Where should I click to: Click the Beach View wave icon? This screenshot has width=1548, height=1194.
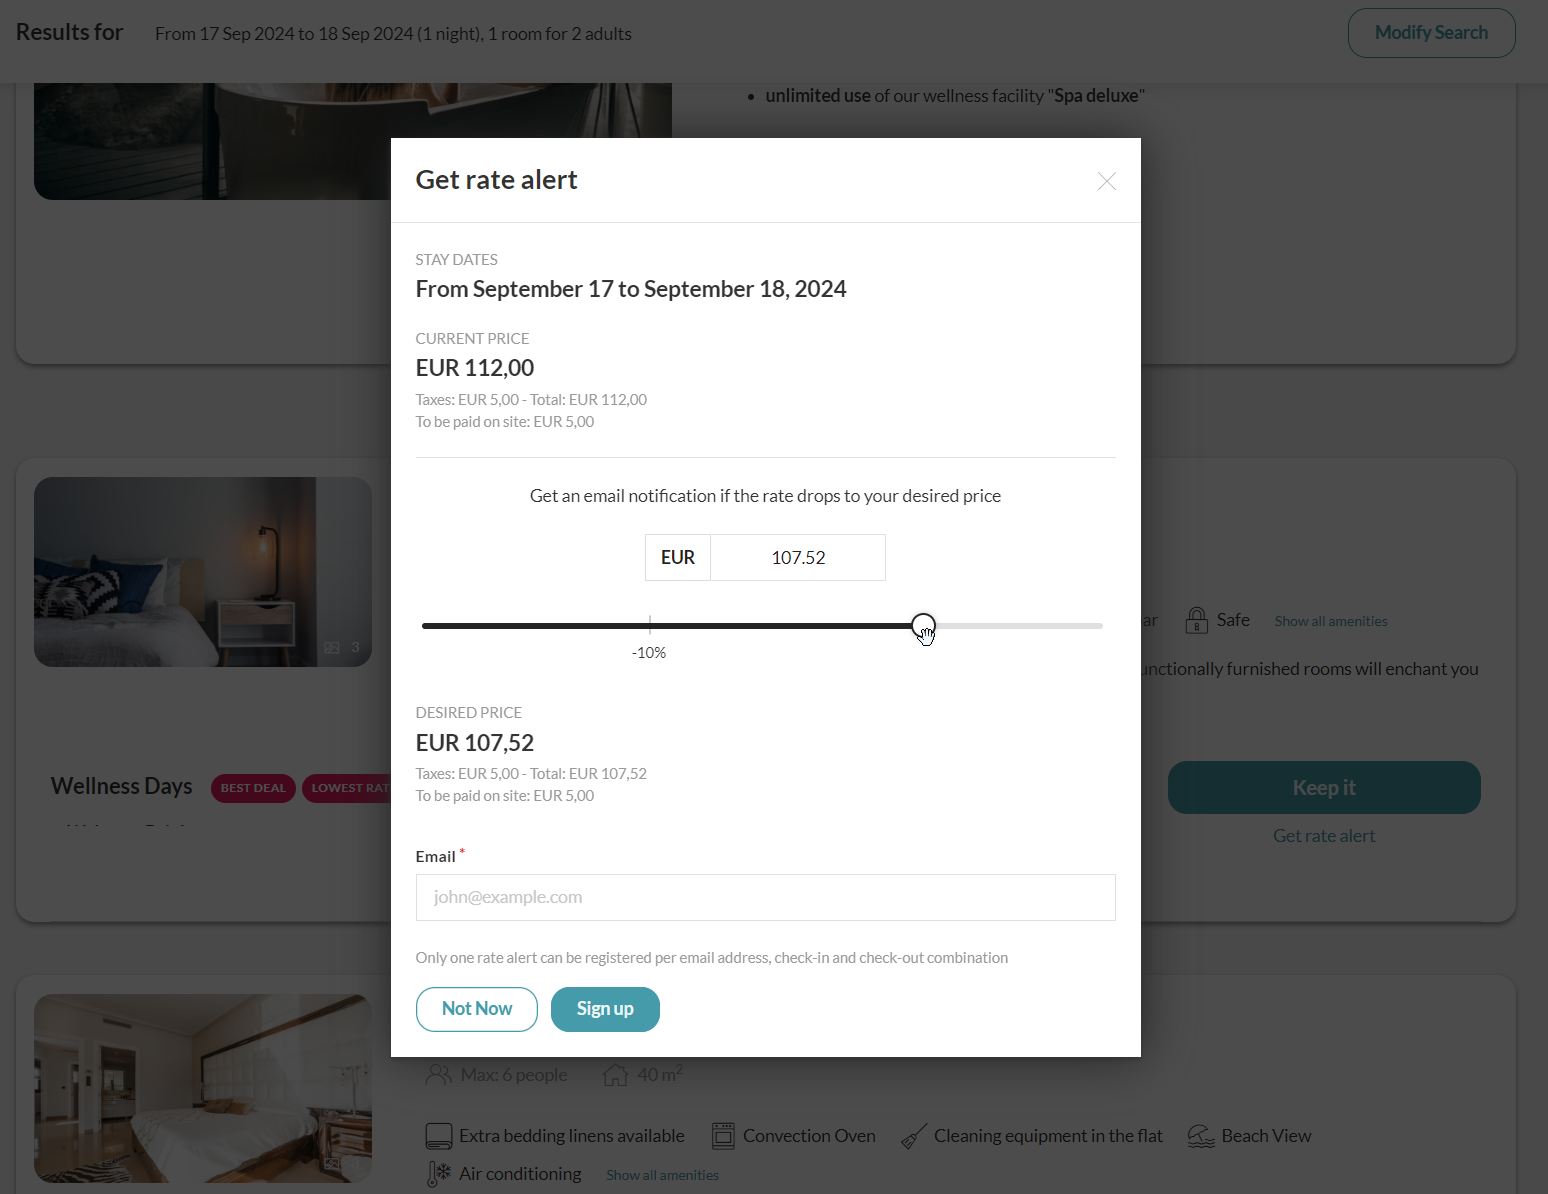click(x=1201, y=1136)
